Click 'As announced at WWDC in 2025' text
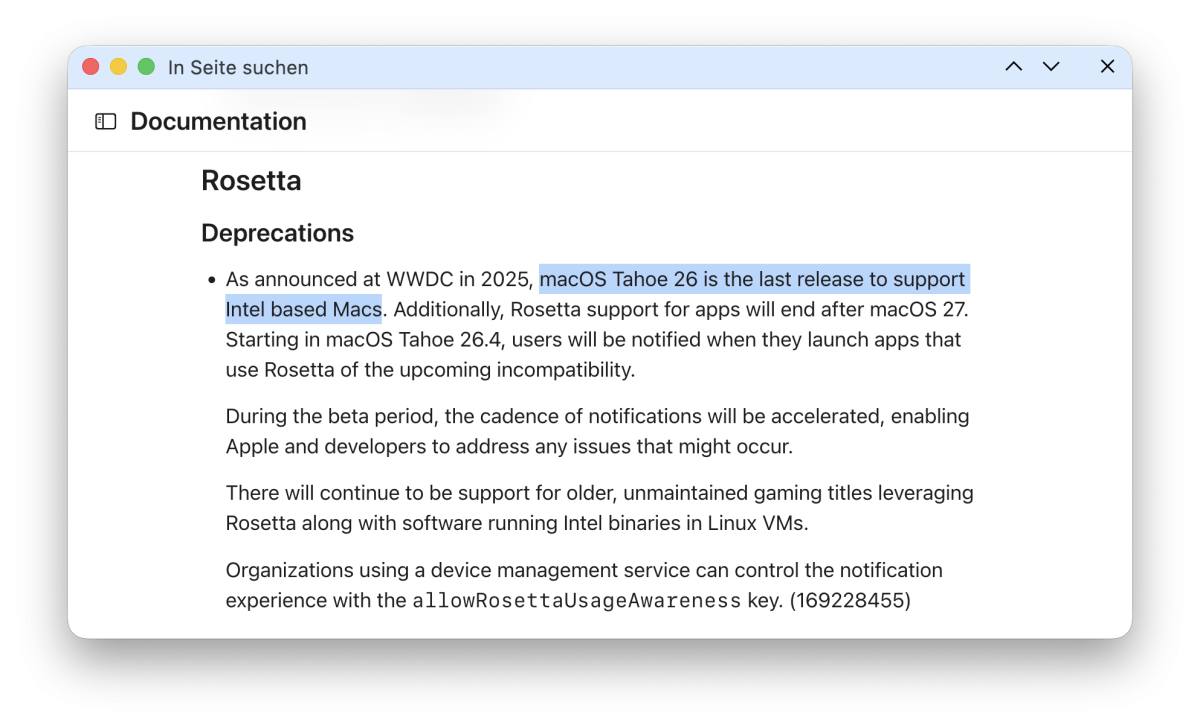 (378, 279)
